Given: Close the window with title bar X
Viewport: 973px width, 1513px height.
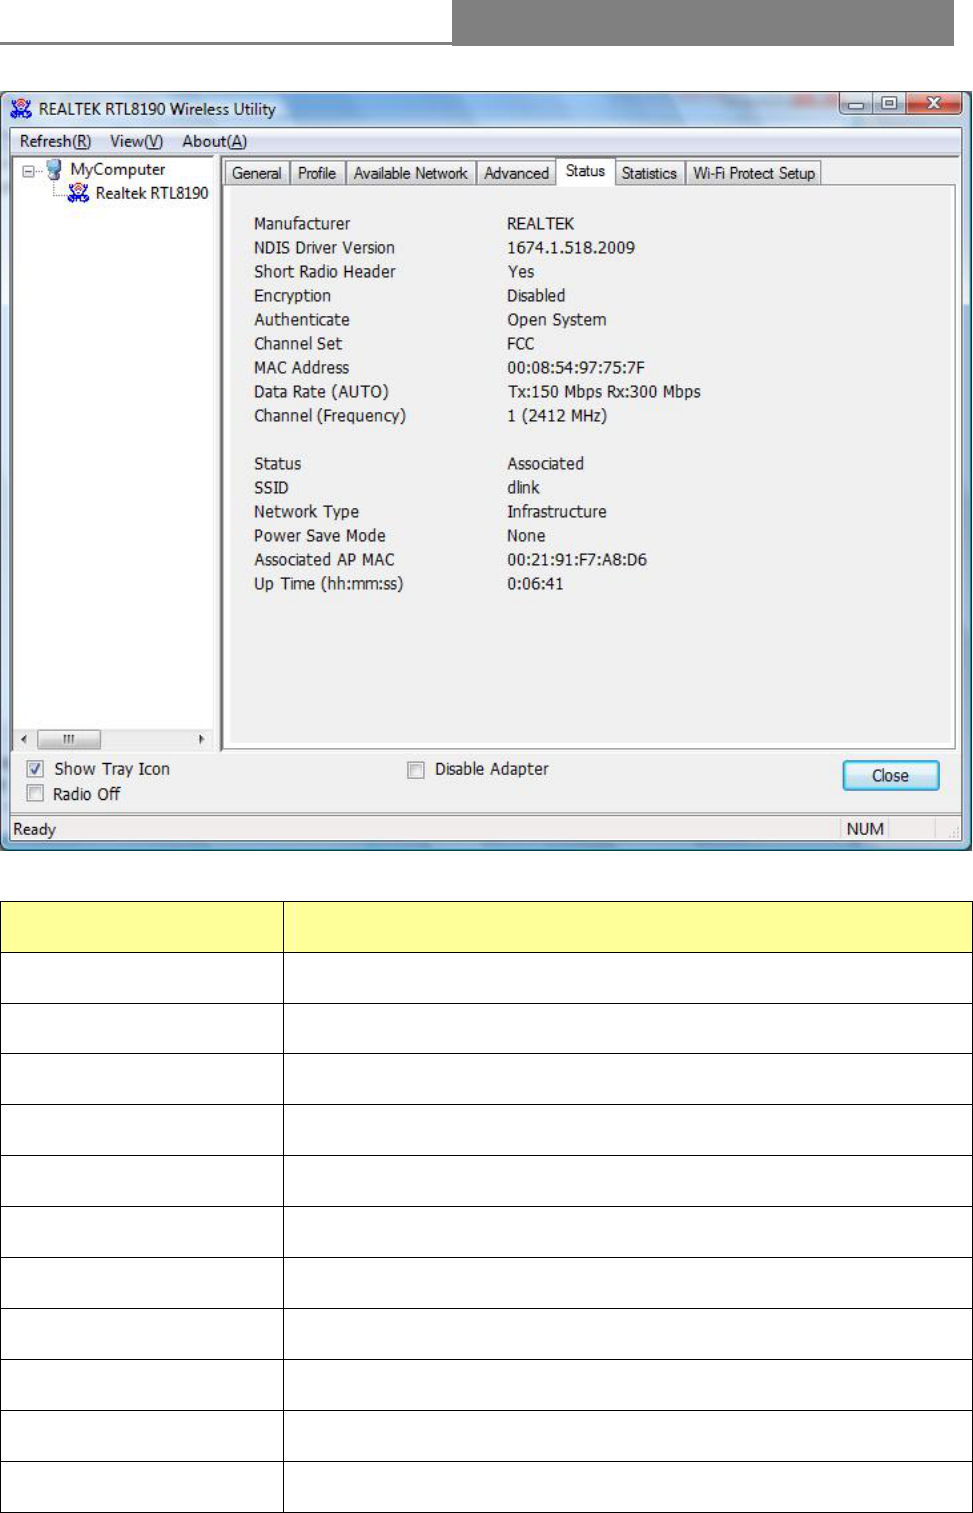Looking at the screenshot, I should tap(933, 104).
